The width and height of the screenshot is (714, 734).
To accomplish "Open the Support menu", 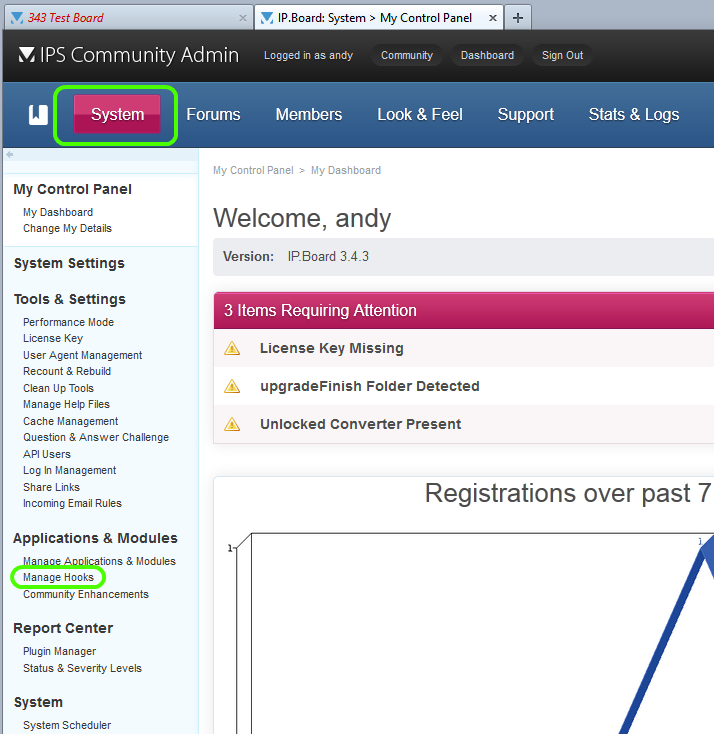I will click(526, 115).
